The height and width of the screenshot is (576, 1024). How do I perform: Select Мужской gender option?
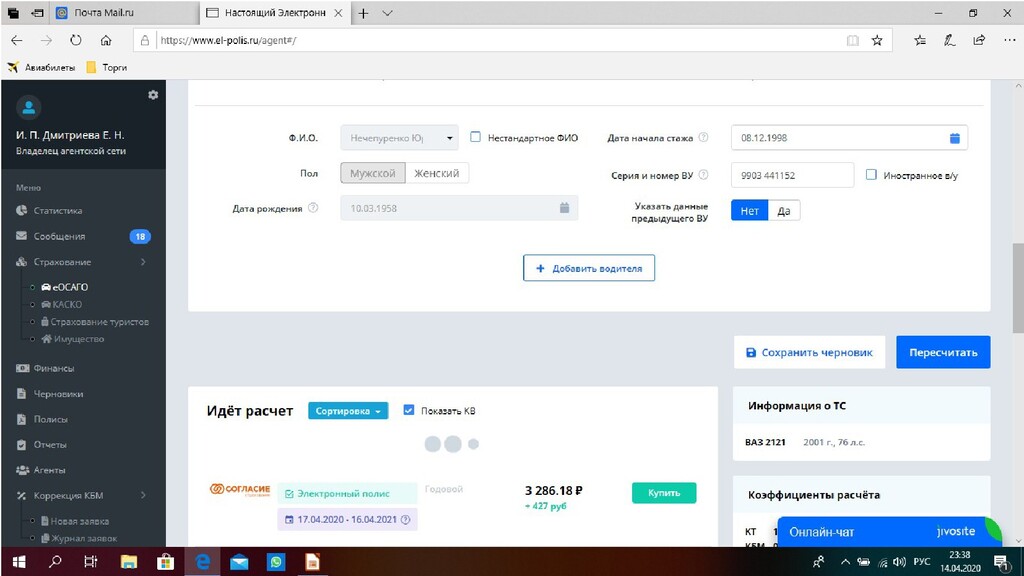373,173
